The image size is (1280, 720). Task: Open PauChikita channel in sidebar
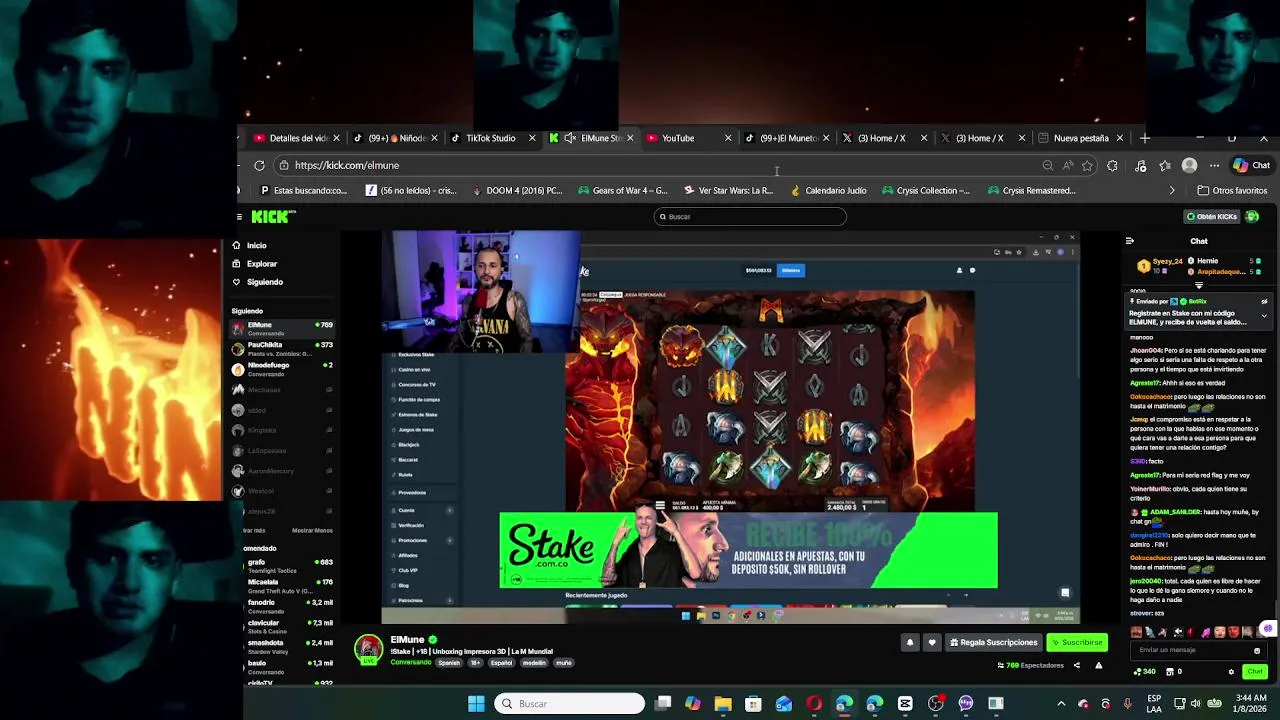pos(283,348)
